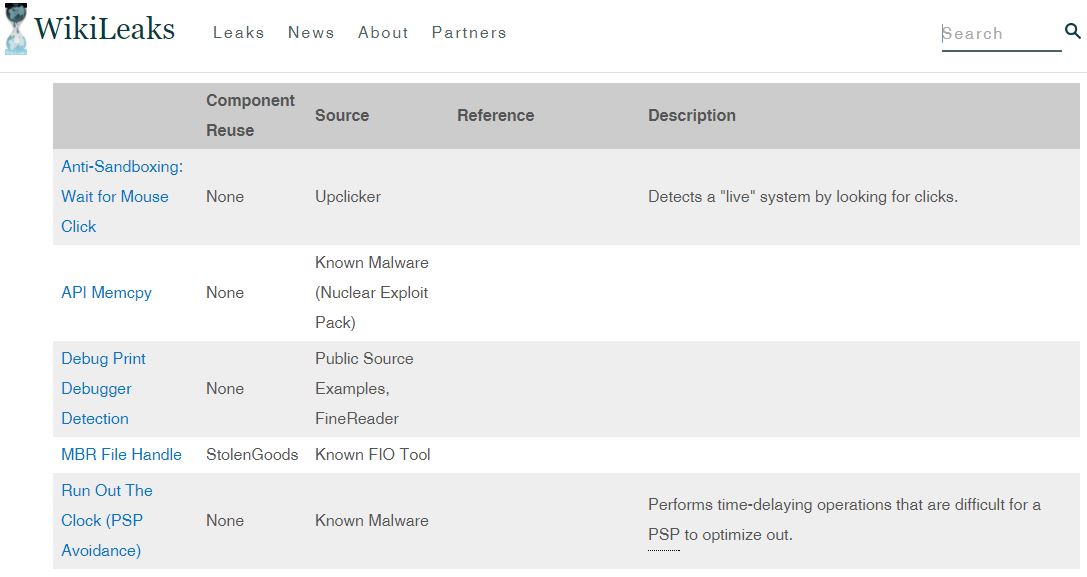1087x577 pixels.
Task: Click the Description column header
Action: (691, 115)
